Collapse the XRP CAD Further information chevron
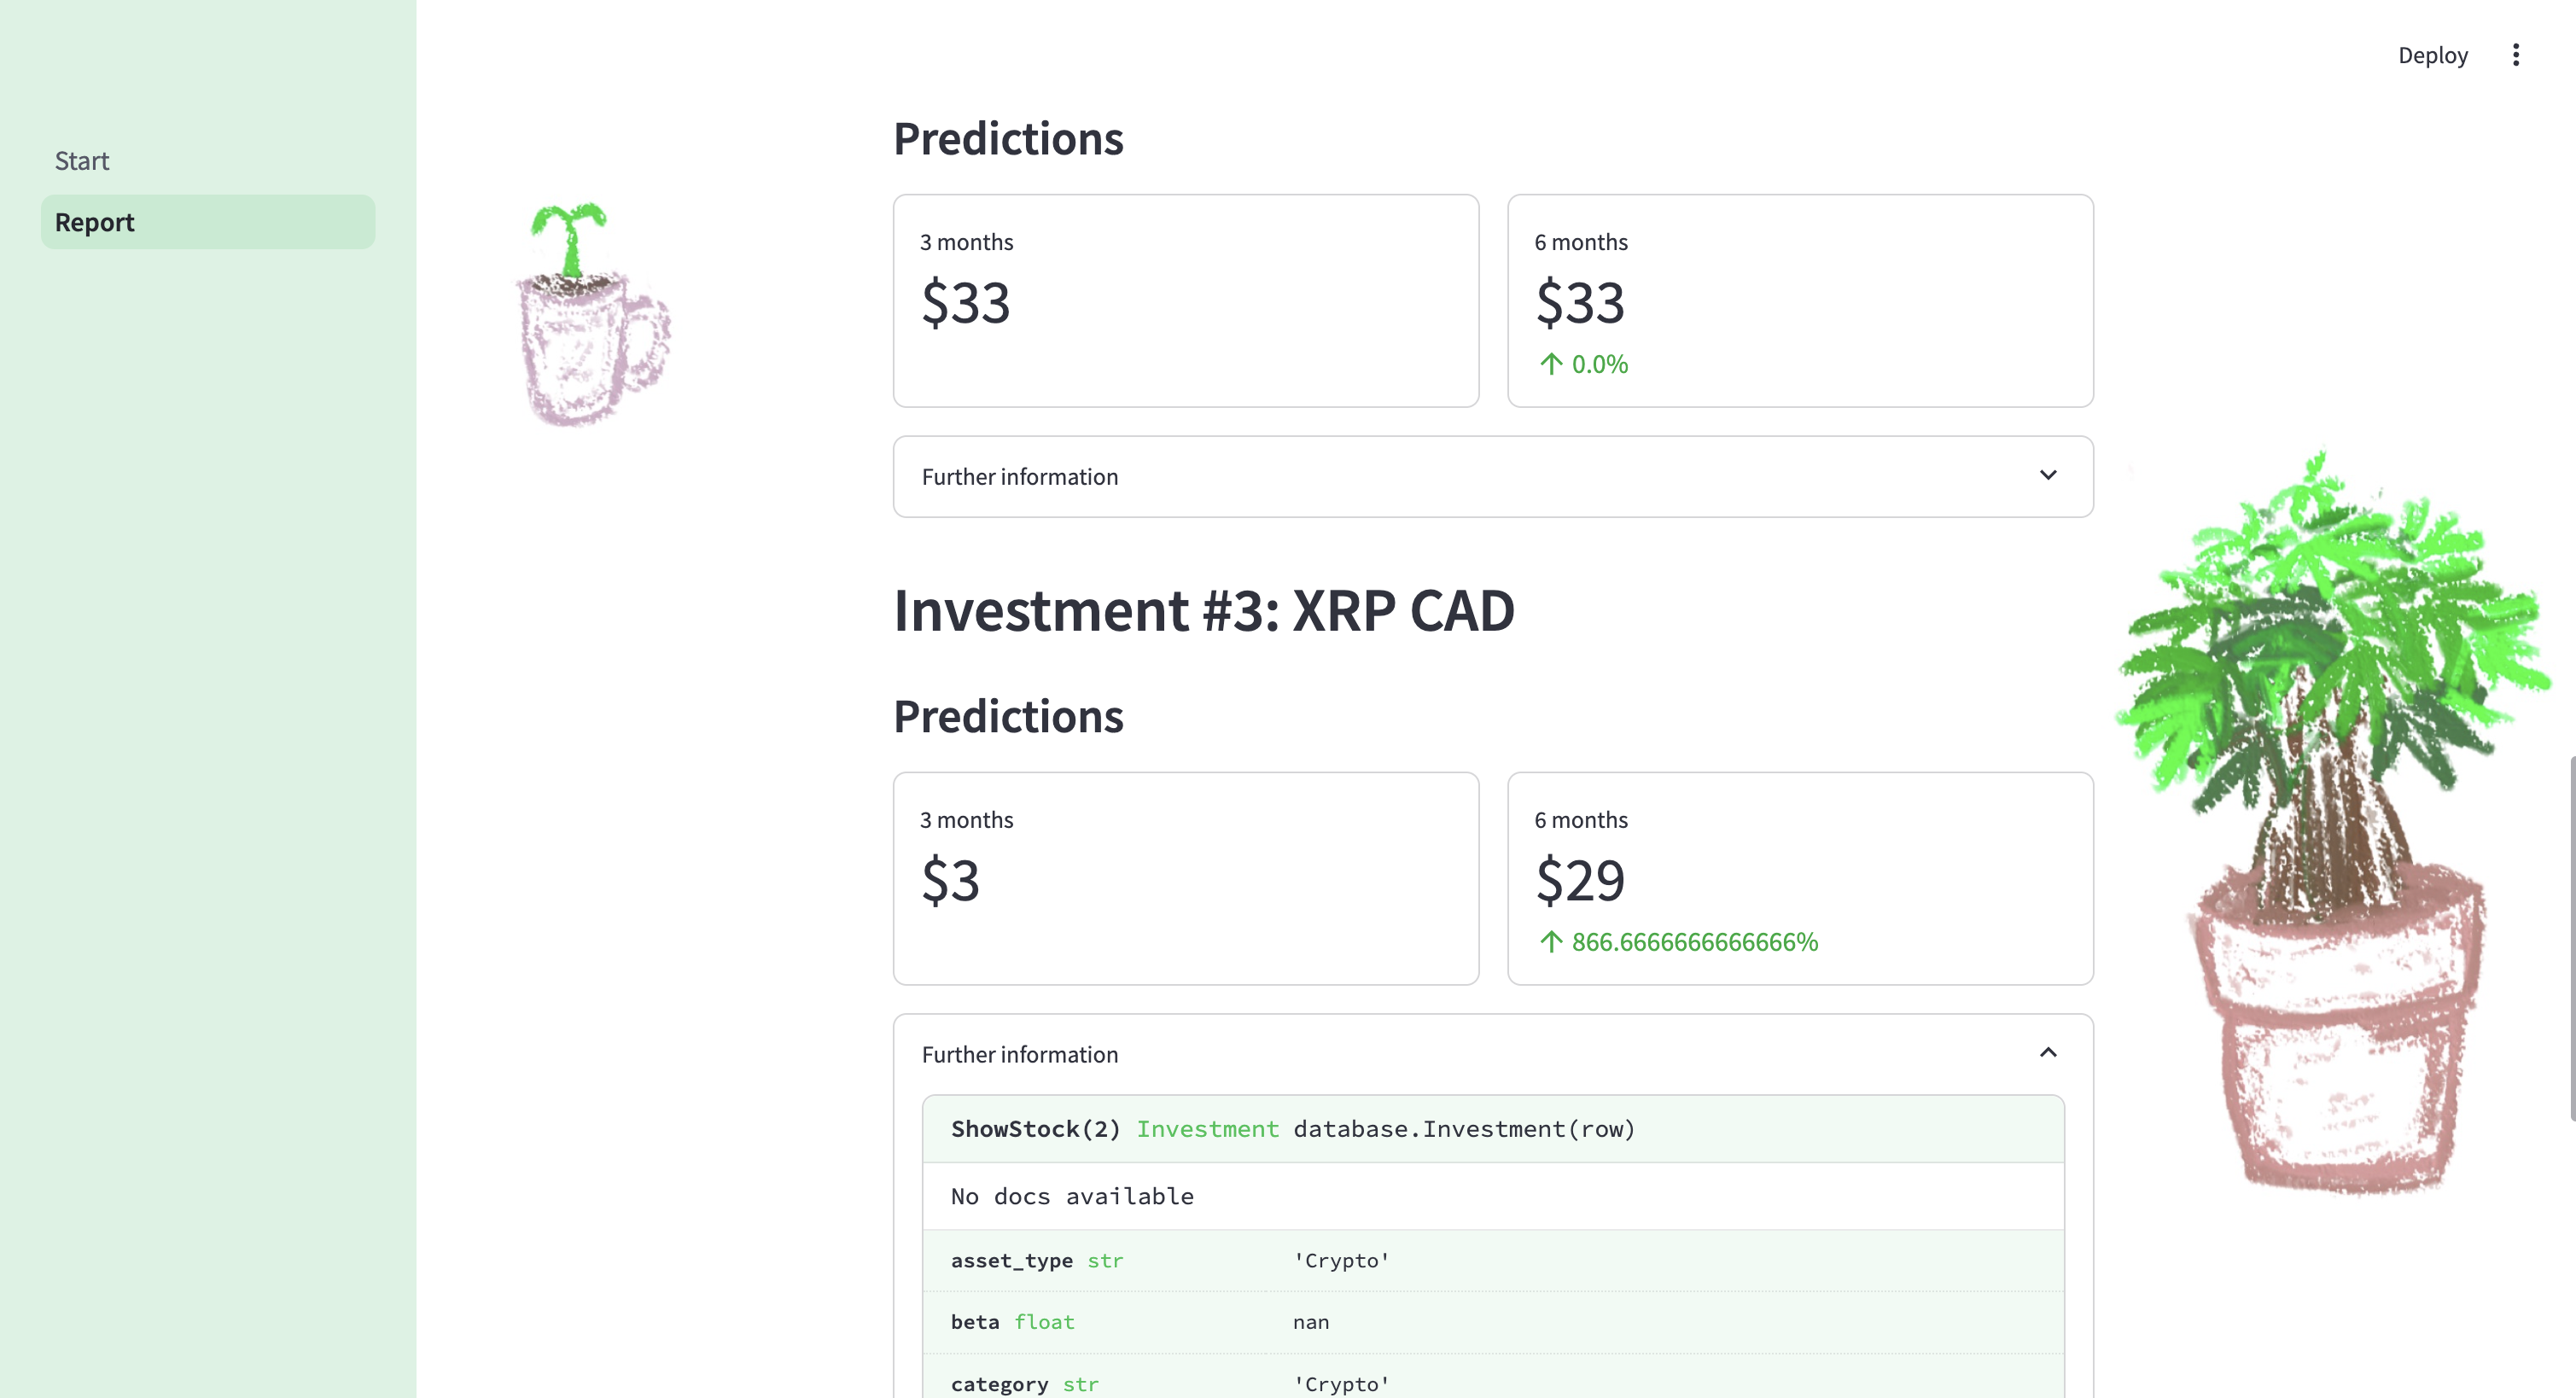 (2047, 1053)
